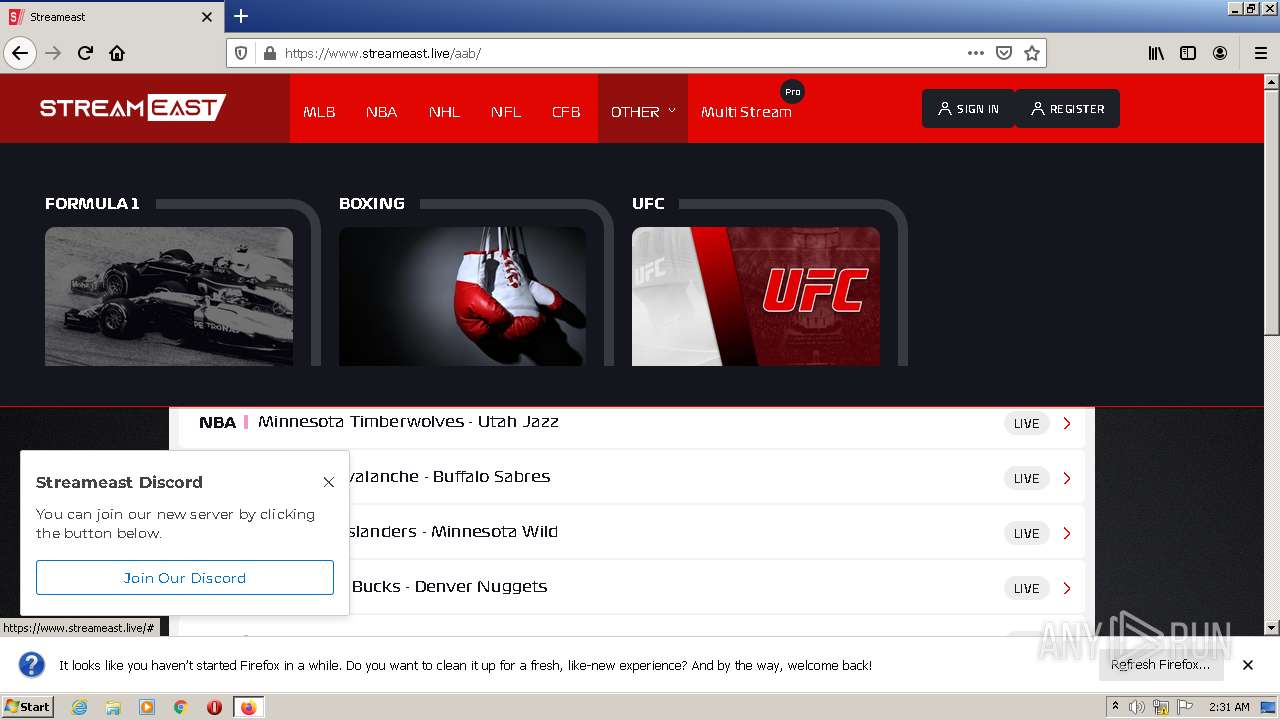Open File Explorer from taskbar
Viewport: 1280px width, 720px height.
click(x=113, y=707)
